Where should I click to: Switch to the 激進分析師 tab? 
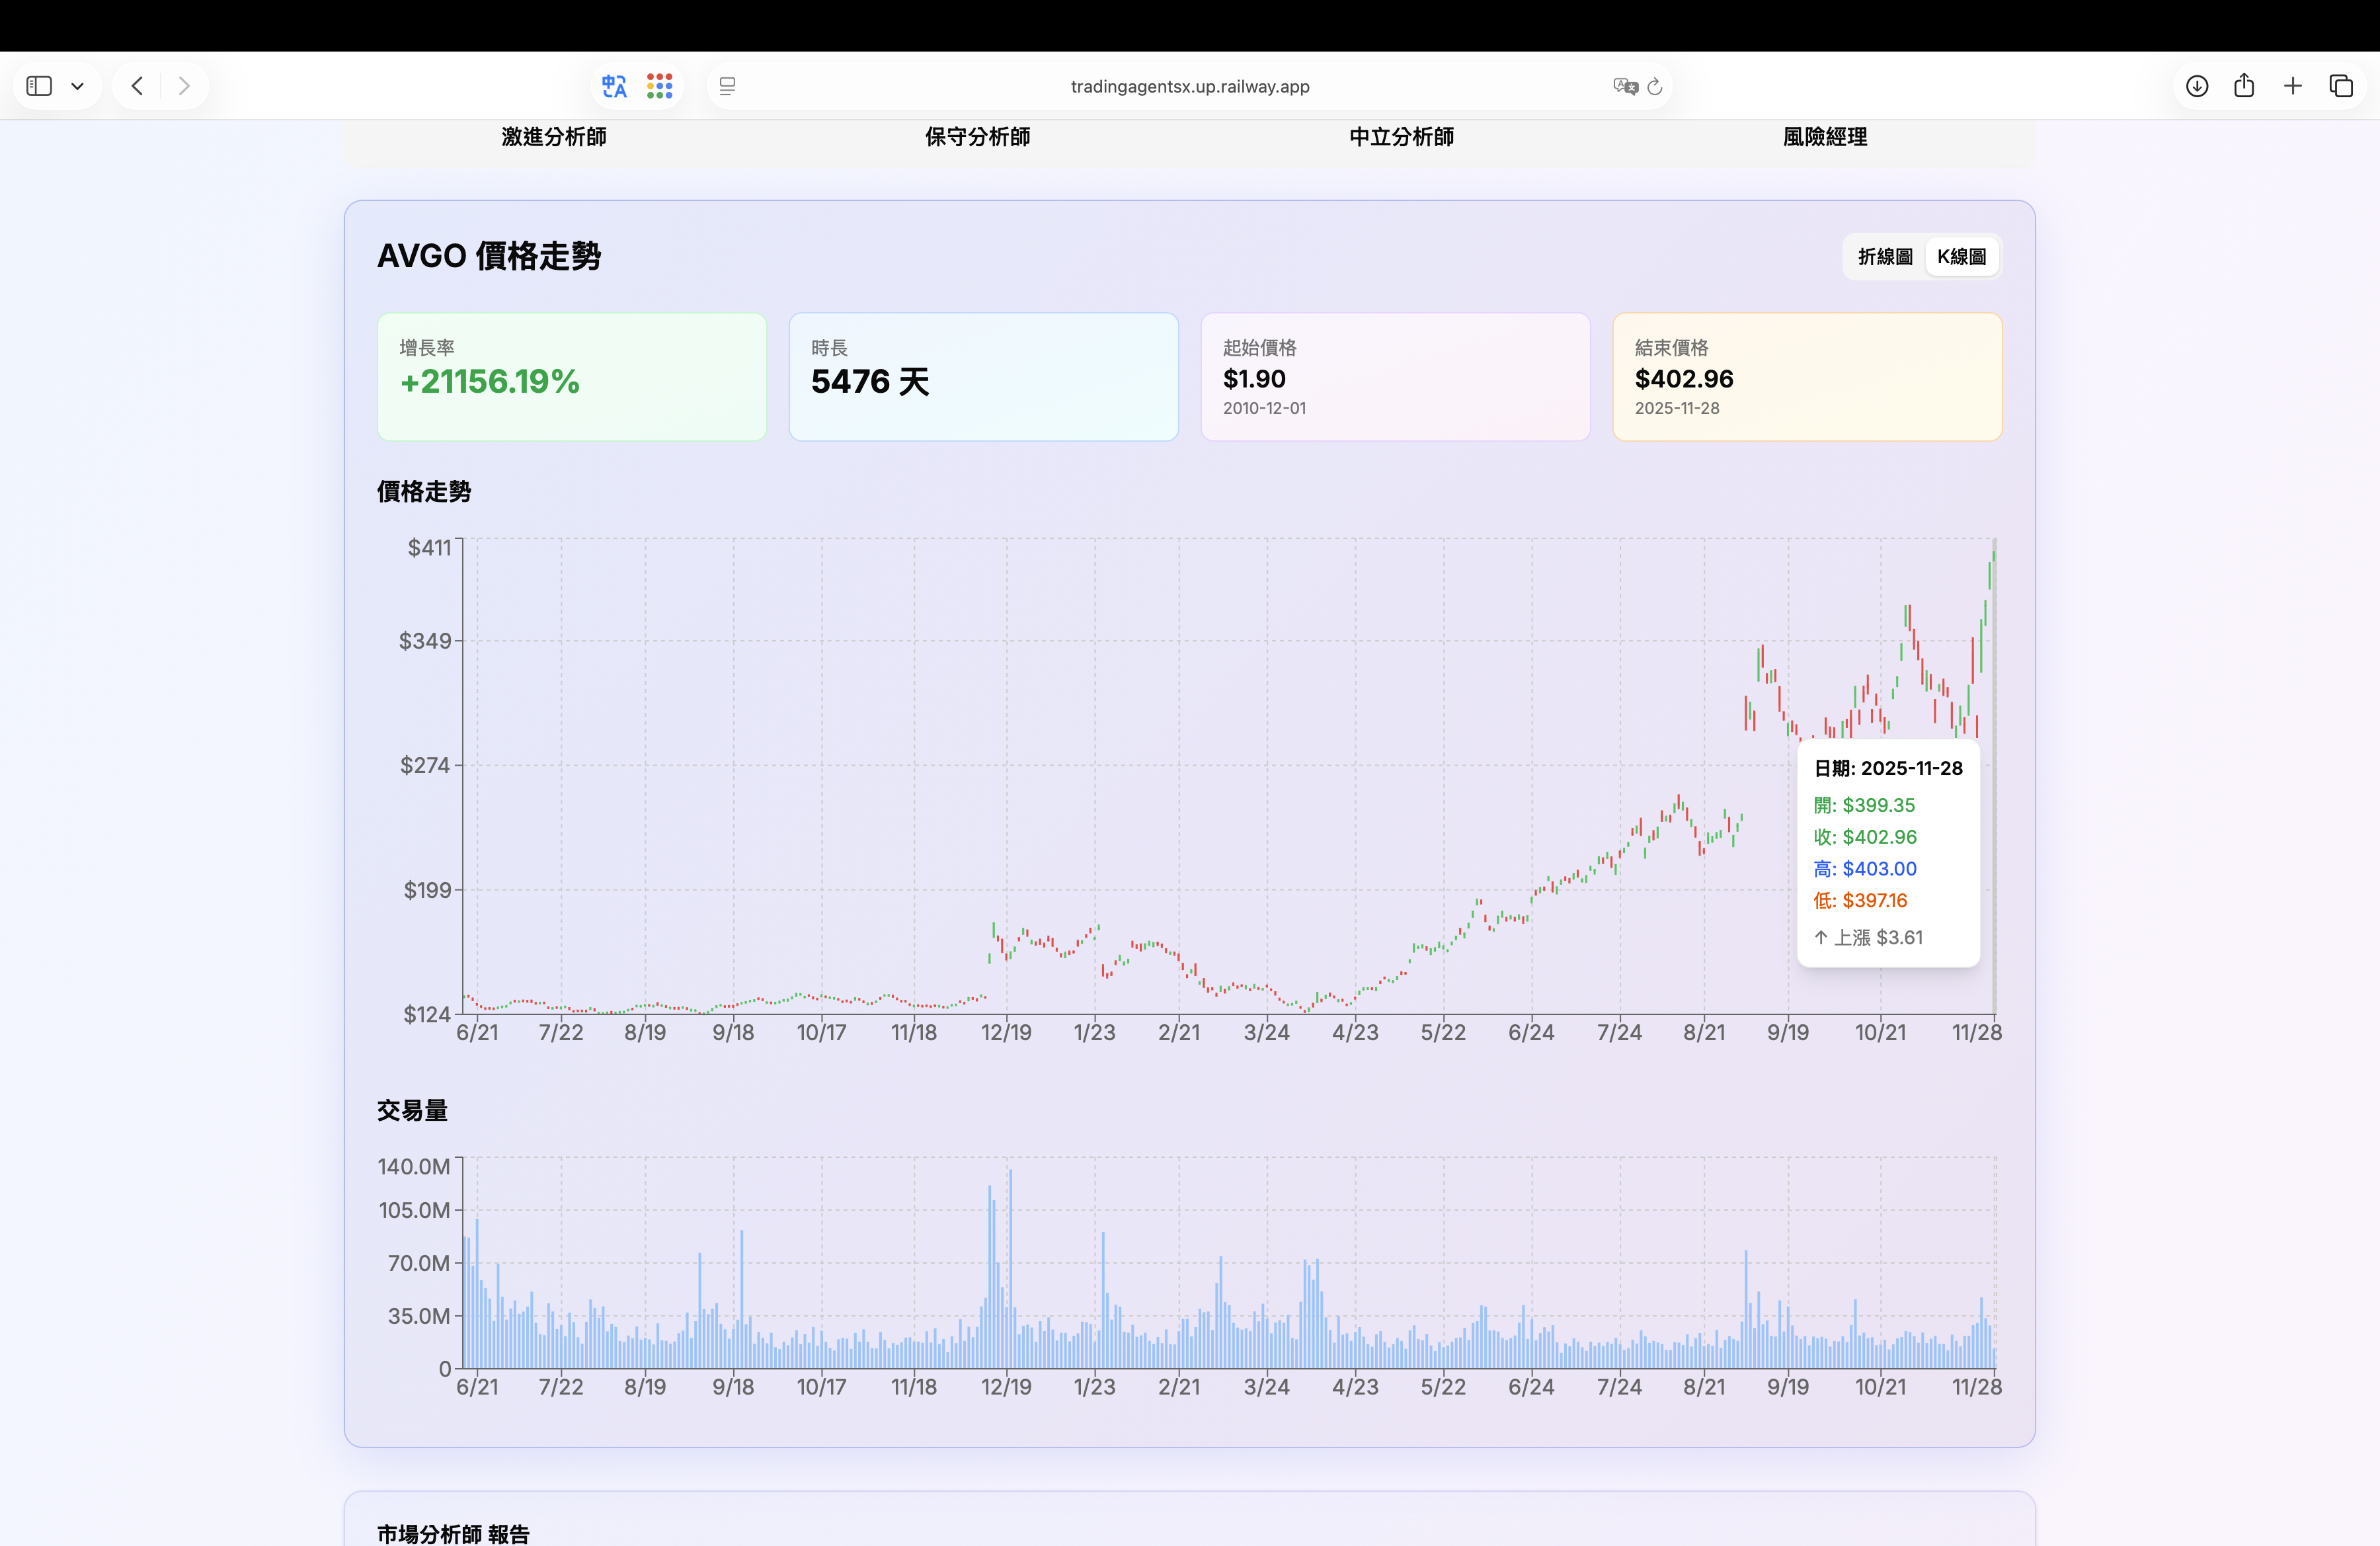(554, 137)
